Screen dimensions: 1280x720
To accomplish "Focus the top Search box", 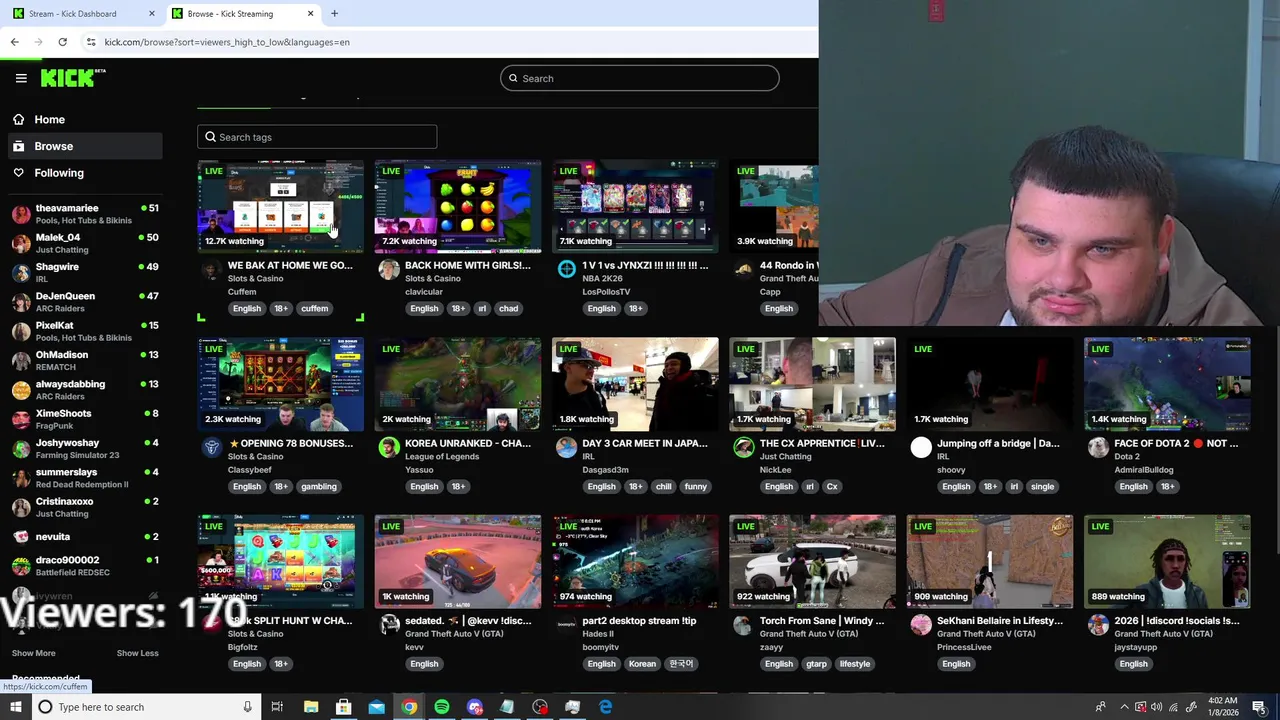I will [640, 78].
